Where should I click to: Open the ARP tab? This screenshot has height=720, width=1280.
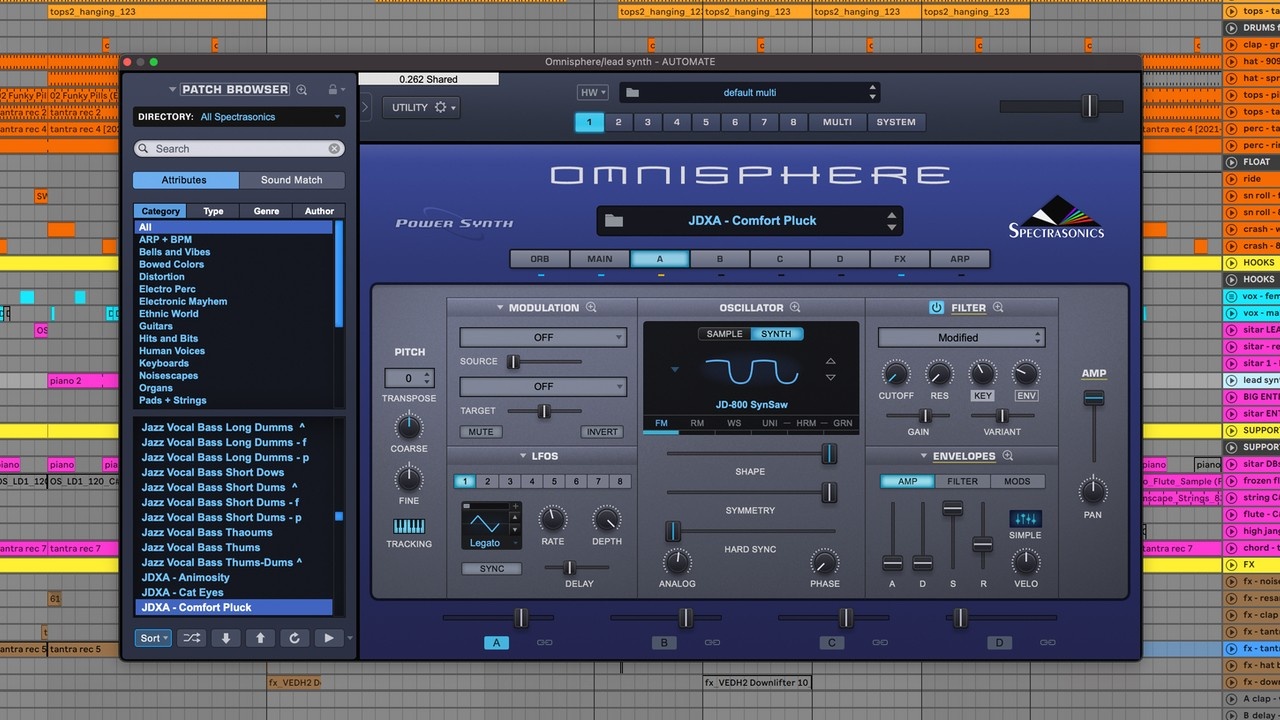pyautogui.click(x=960, y=259)
